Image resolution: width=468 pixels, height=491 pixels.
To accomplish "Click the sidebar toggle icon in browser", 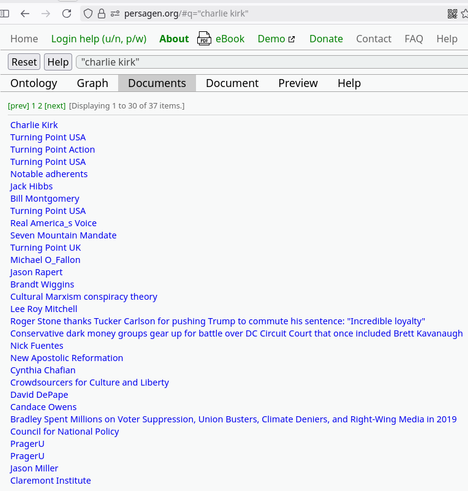I will click(x=4, y=14).
